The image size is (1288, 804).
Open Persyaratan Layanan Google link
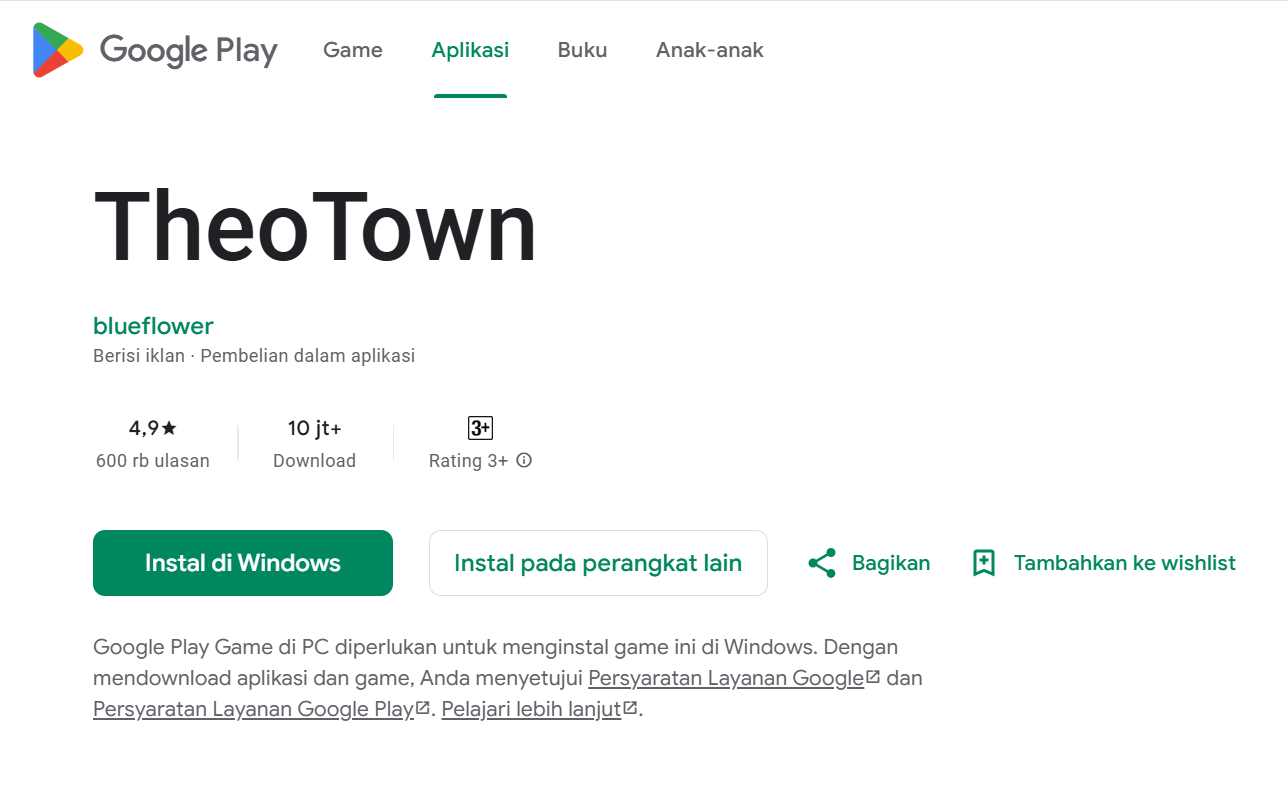click(727, 677)
